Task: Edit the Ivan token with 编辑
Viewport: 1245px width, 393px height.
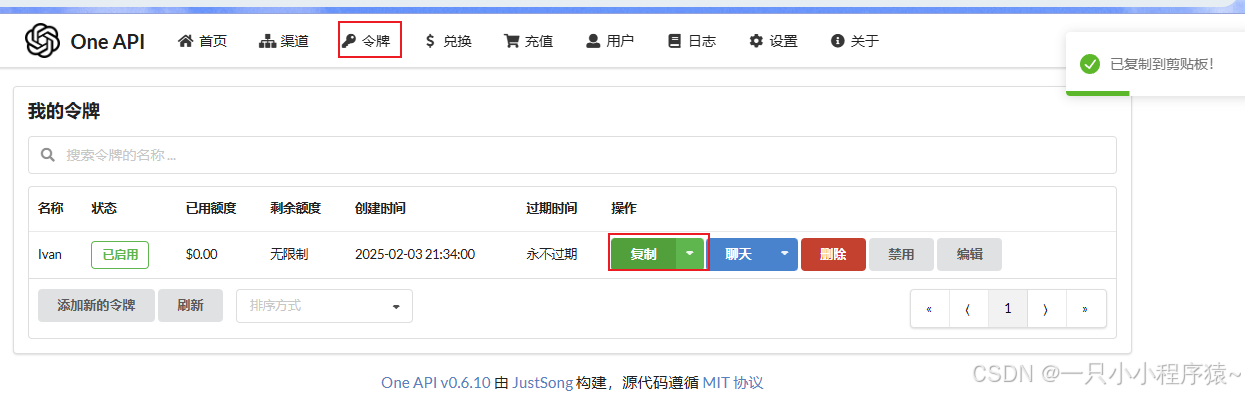Action: tap(969, 254)
